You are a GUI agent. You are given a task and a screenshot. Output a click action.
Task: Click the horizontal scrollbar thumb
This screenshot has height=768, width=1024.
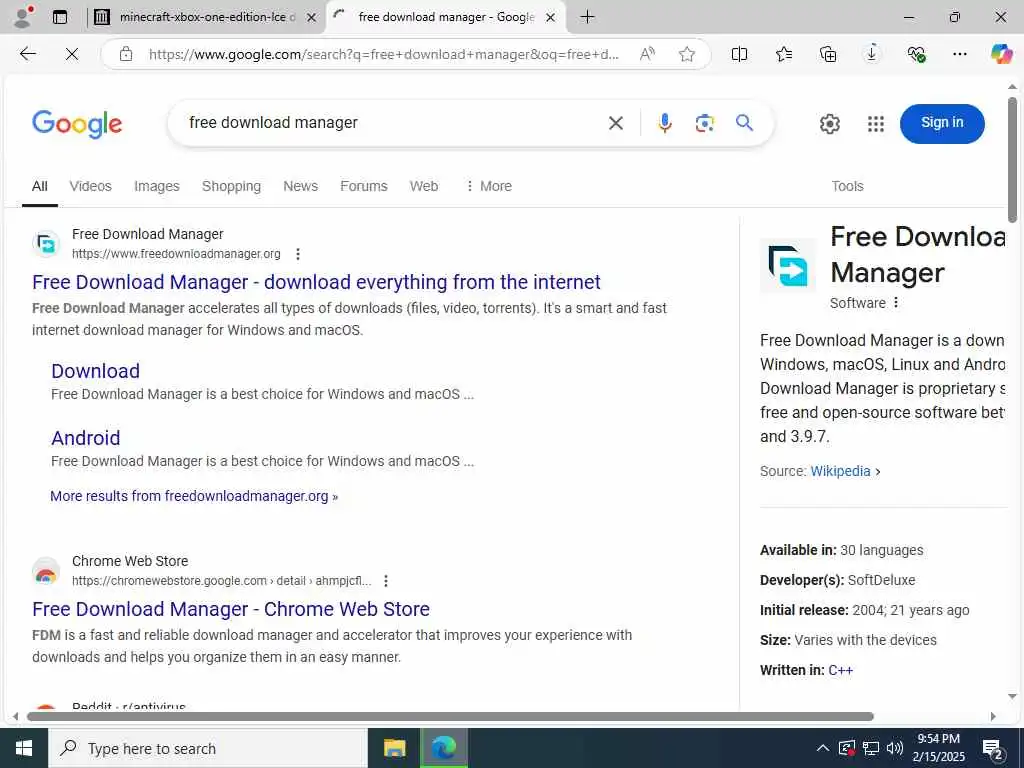point(450,716)
